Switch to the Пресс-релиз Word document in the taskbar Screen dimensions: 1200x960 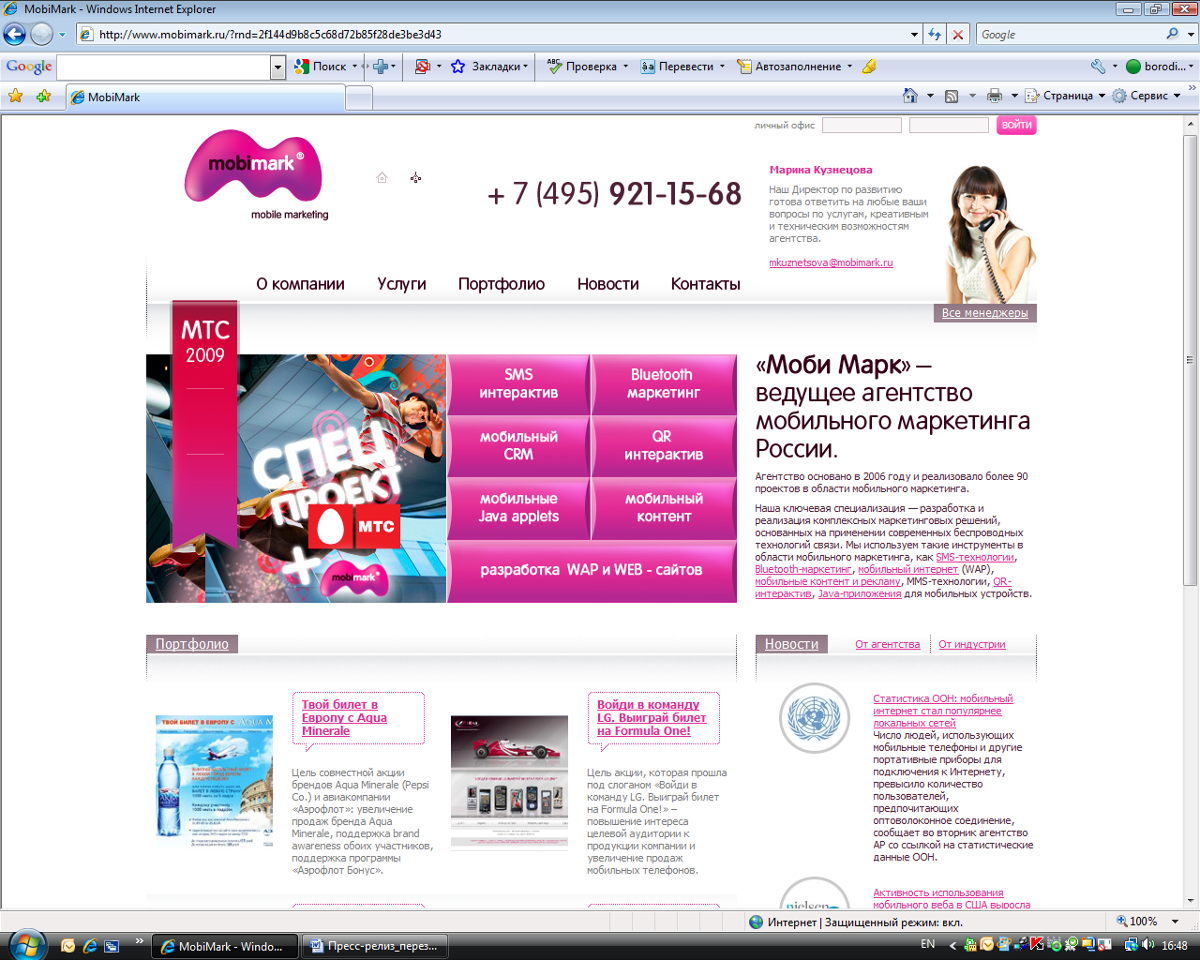375,946
